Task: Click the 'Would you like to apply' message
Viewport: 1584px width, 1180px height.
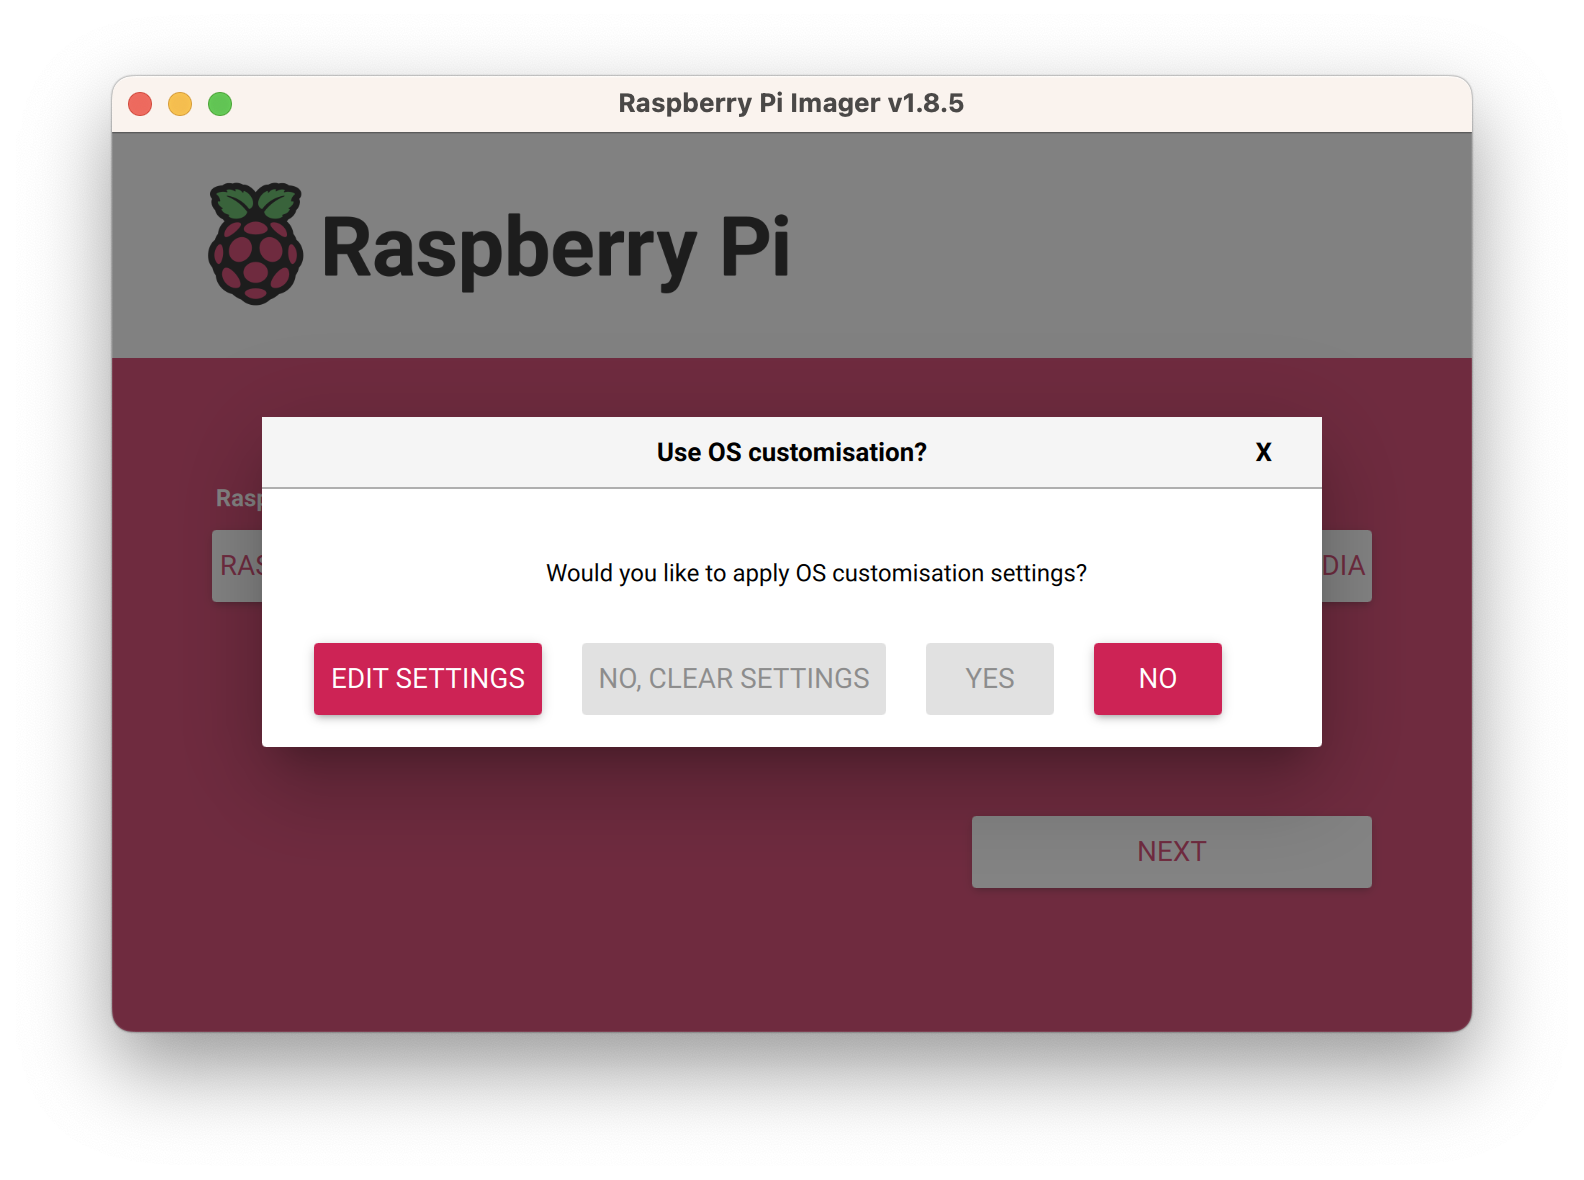Action: pyautogui.click(x=816, y=573)
